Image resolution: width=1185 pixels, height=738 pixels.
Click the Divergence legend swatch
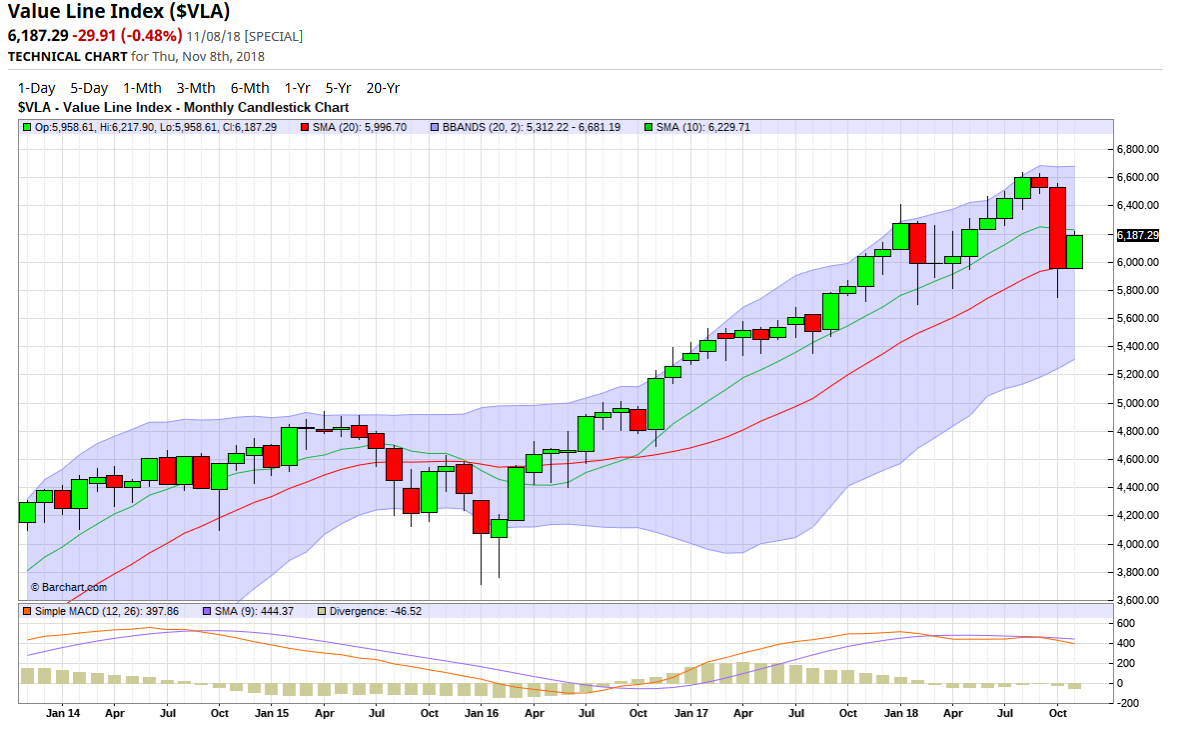pyautogui.click(x=322, y=611)
